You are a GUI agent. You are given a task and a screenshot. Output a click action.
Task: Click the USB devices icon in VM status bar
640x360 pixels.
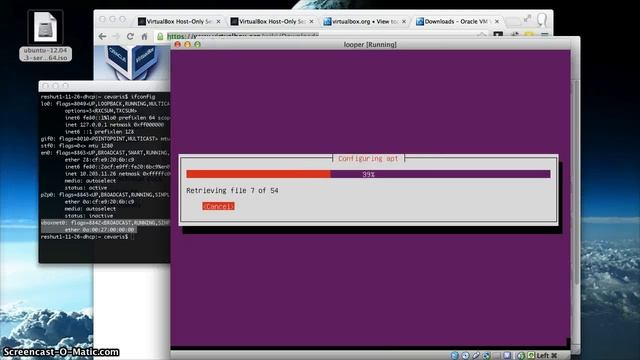[x=476, y=356]
